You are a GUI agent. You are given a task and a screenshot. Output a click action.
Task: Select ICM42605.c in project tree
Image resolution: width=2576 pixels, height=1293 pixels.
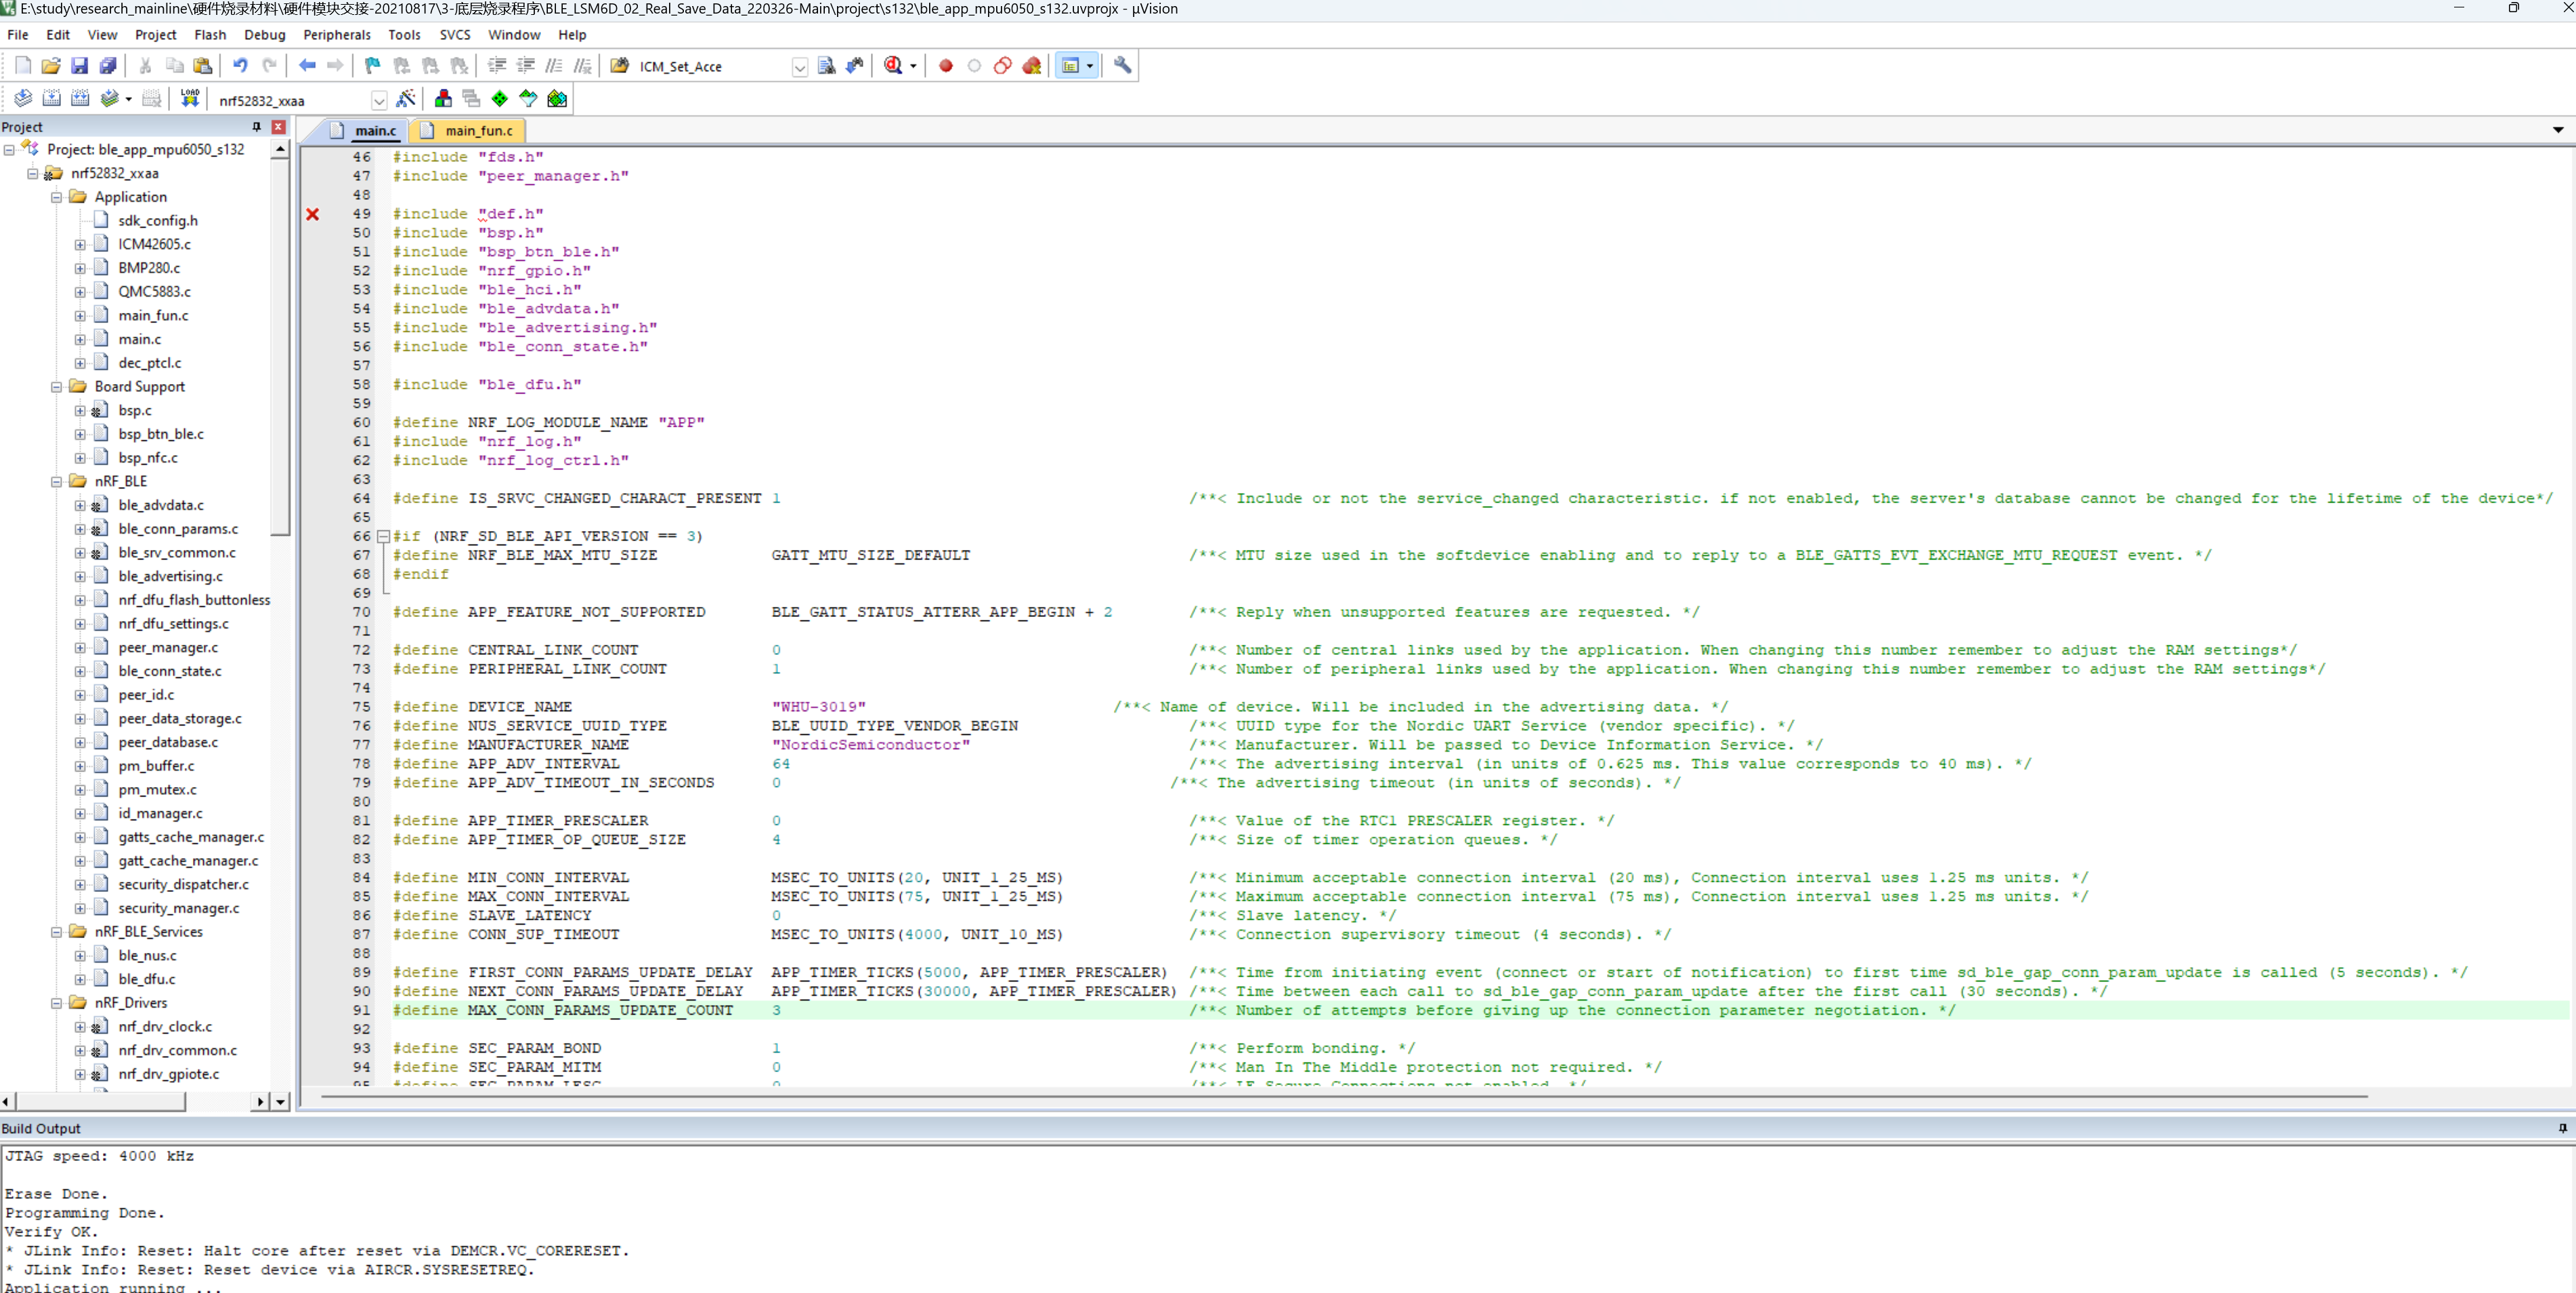(x=154, y=244)
